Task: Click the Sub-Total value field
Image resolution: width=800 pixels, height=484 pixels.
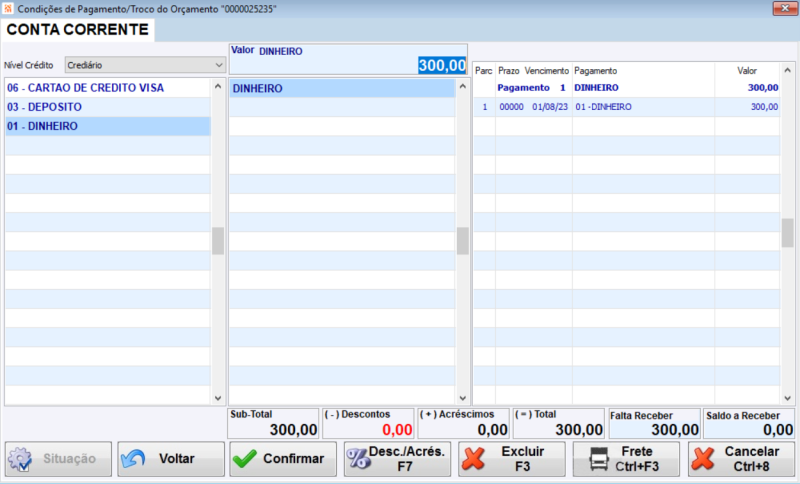Action: tap(273, 424)
